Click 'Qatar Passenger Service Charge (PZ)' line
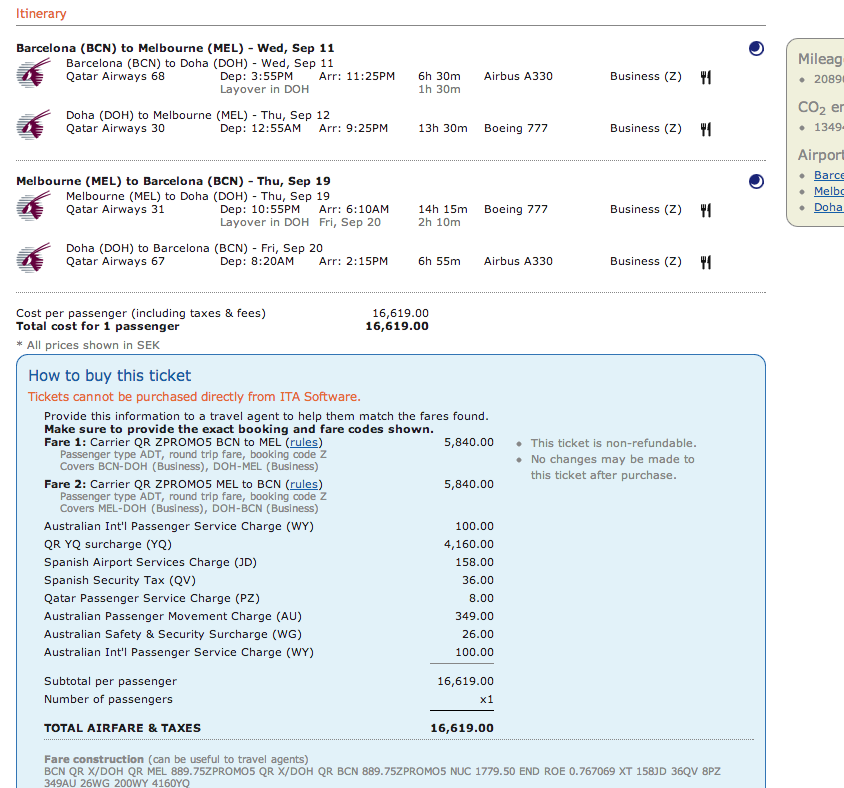This screenshot has width=844, height=788. pyautogui.click(x=152, y=598)
